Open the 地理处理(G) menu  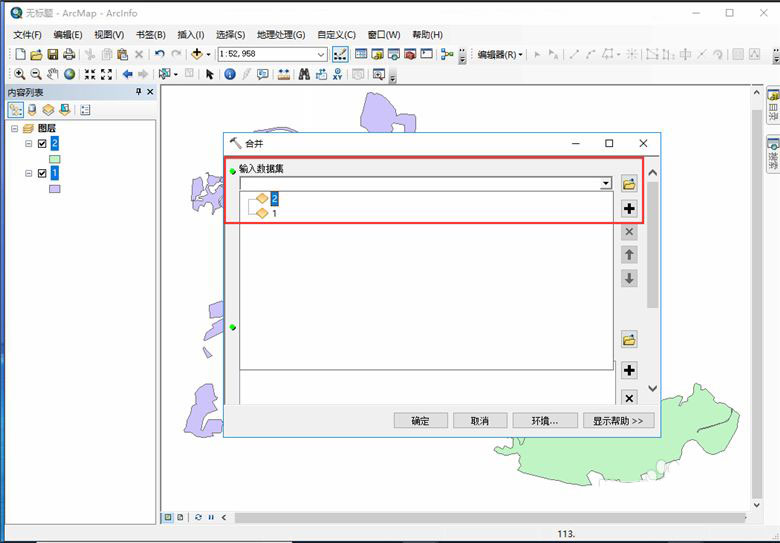[x=281, y=35]
